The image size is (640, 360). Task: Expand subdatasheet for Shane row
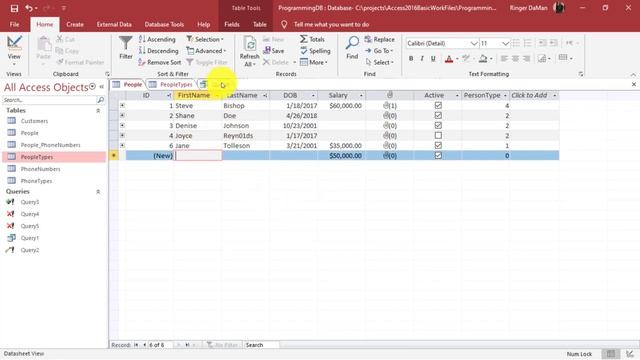click(x=122, y=116)
